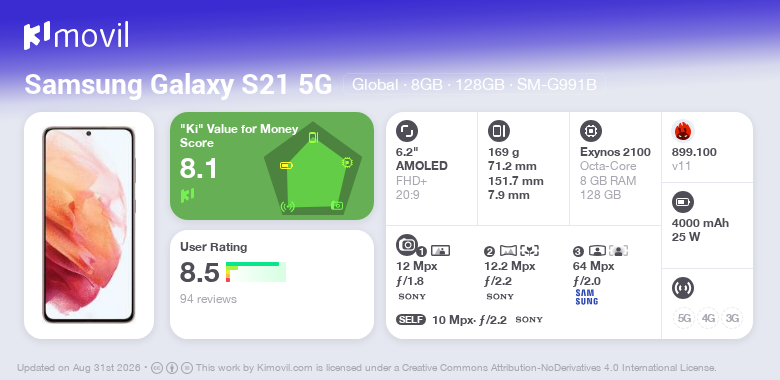Click the Creative Commons license icon

coord(156,368)
